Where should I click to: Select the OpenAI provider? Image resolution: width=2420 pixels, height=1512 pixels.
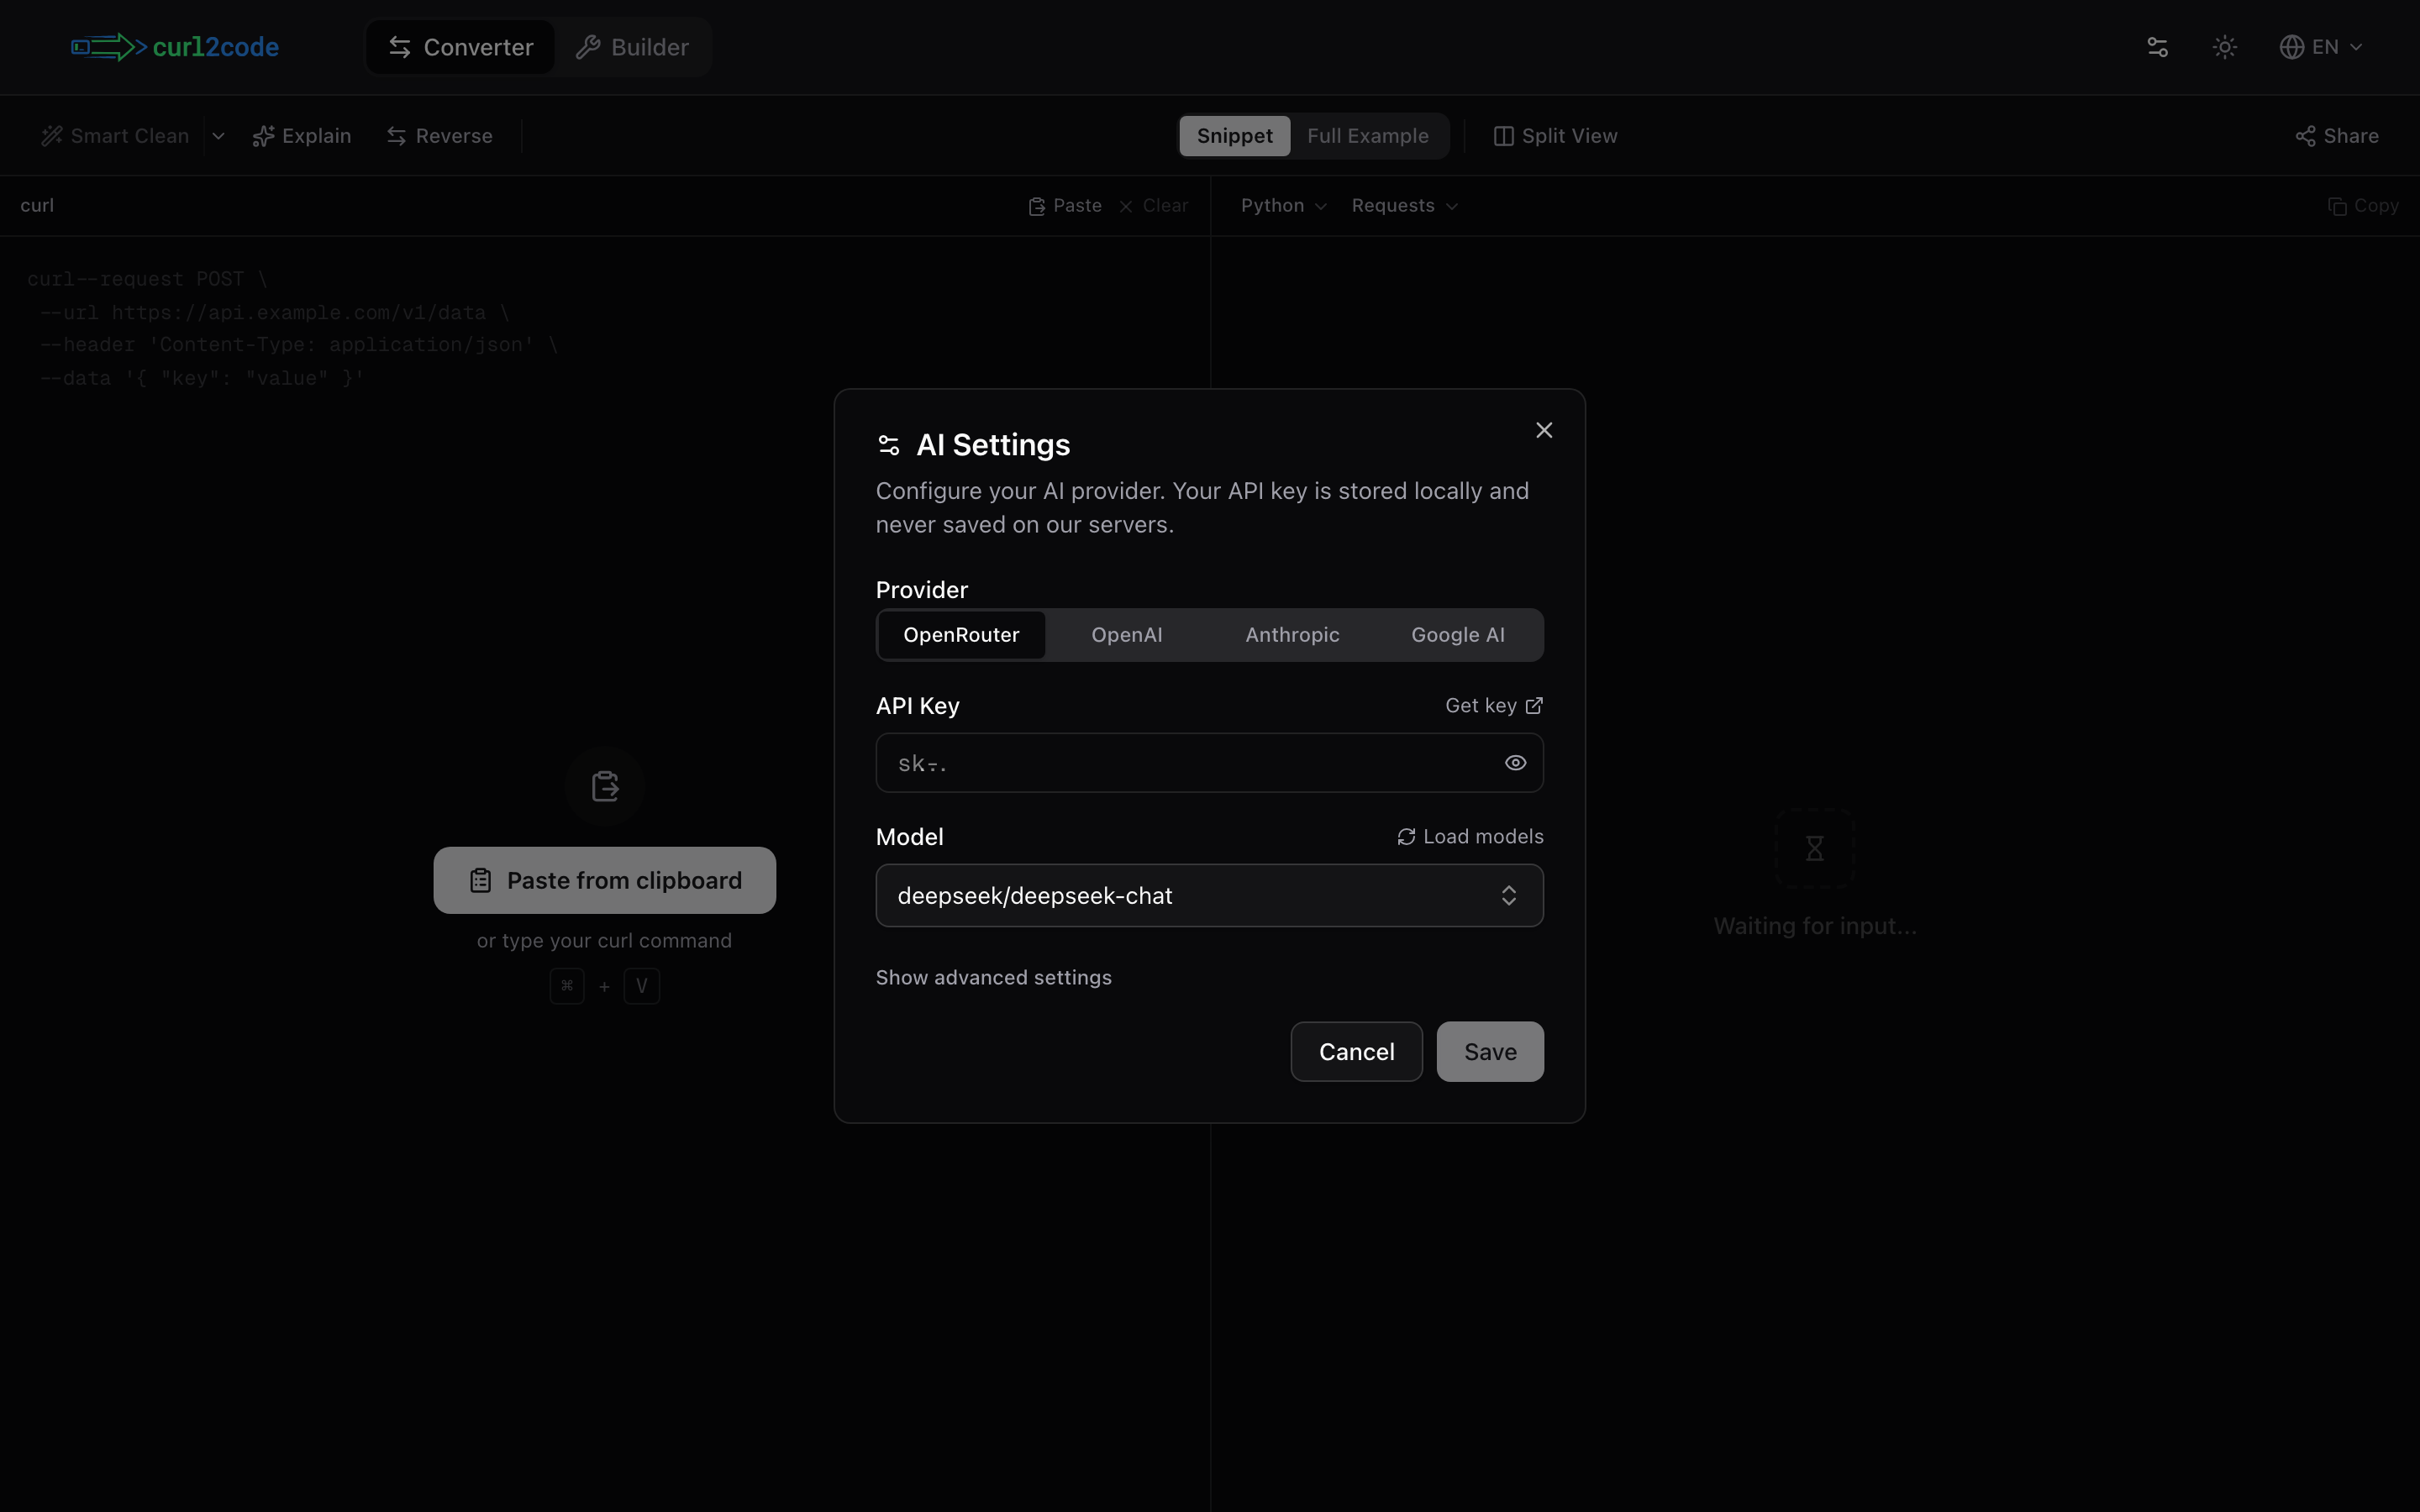pos(1127,635)
